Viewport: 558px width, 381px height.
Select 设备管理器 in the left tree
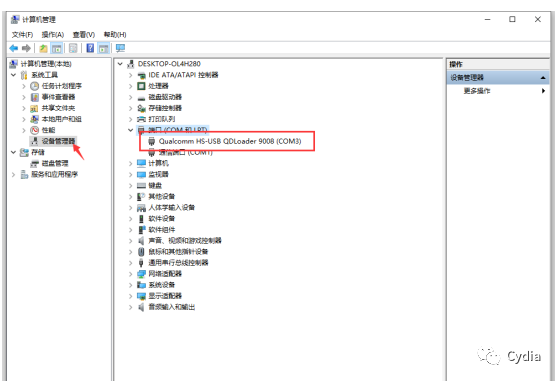58,141
